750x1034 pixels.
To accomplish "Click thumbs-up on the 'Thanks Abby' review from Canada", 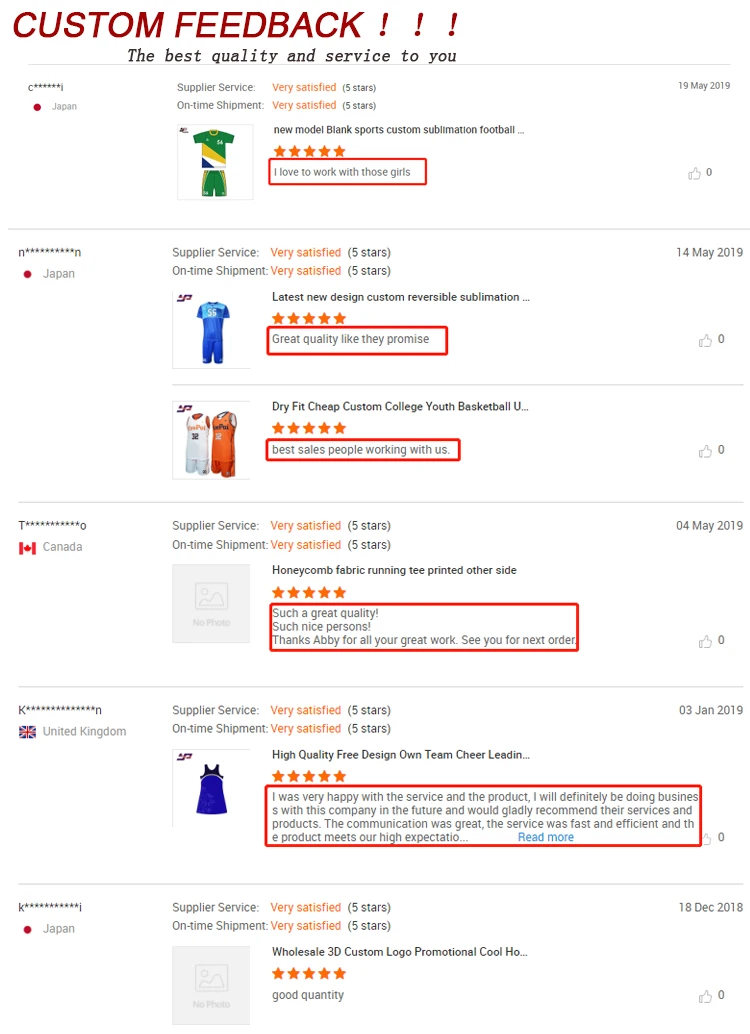I will pyautogui.click(x=705, y=641).
